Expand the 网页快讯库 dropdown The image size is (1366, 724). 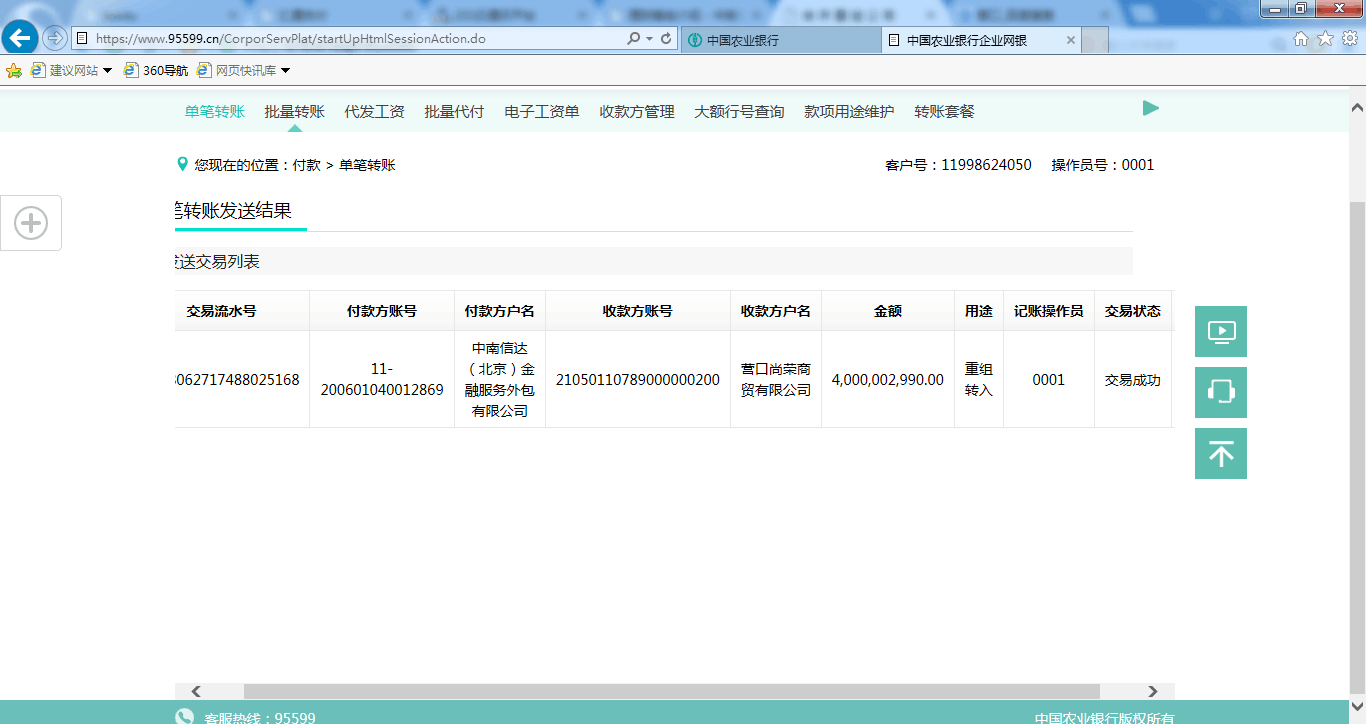tap(285, 71)
